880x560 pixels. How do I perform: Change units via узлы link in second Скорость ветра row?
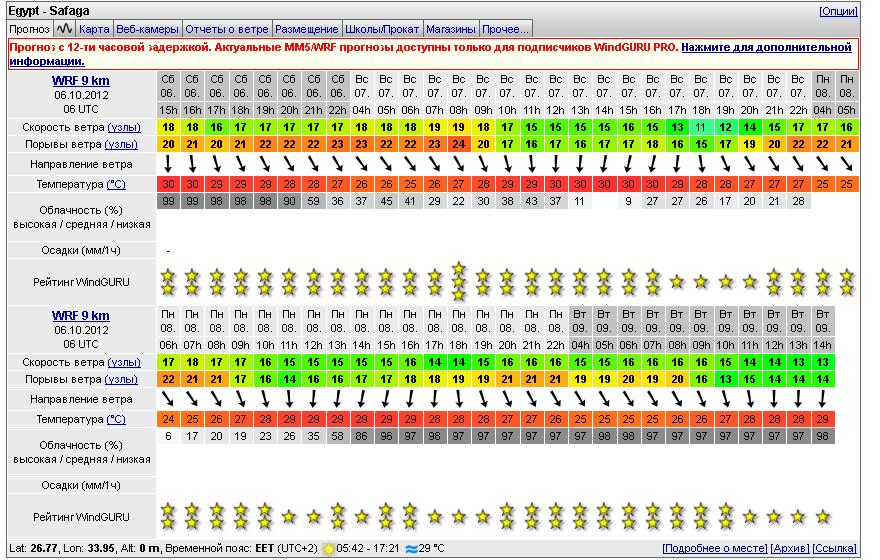(124, 362)
